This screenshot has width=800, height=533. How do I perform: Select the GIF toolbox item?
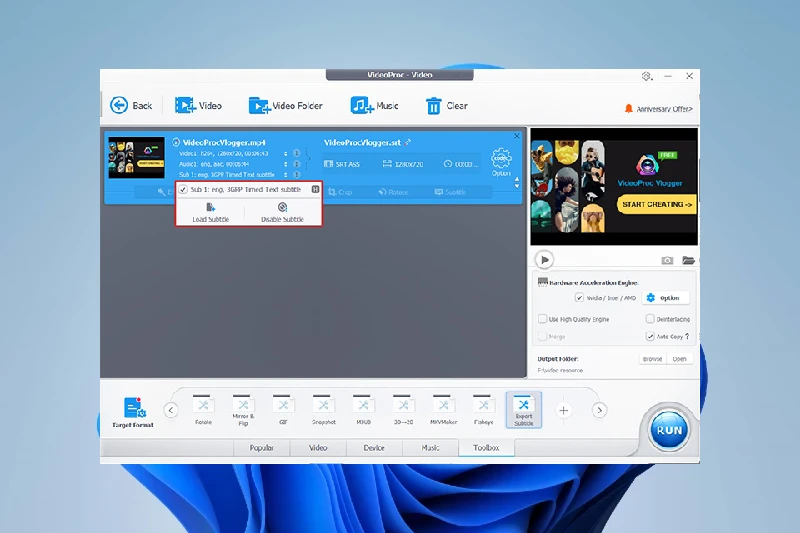283,410
